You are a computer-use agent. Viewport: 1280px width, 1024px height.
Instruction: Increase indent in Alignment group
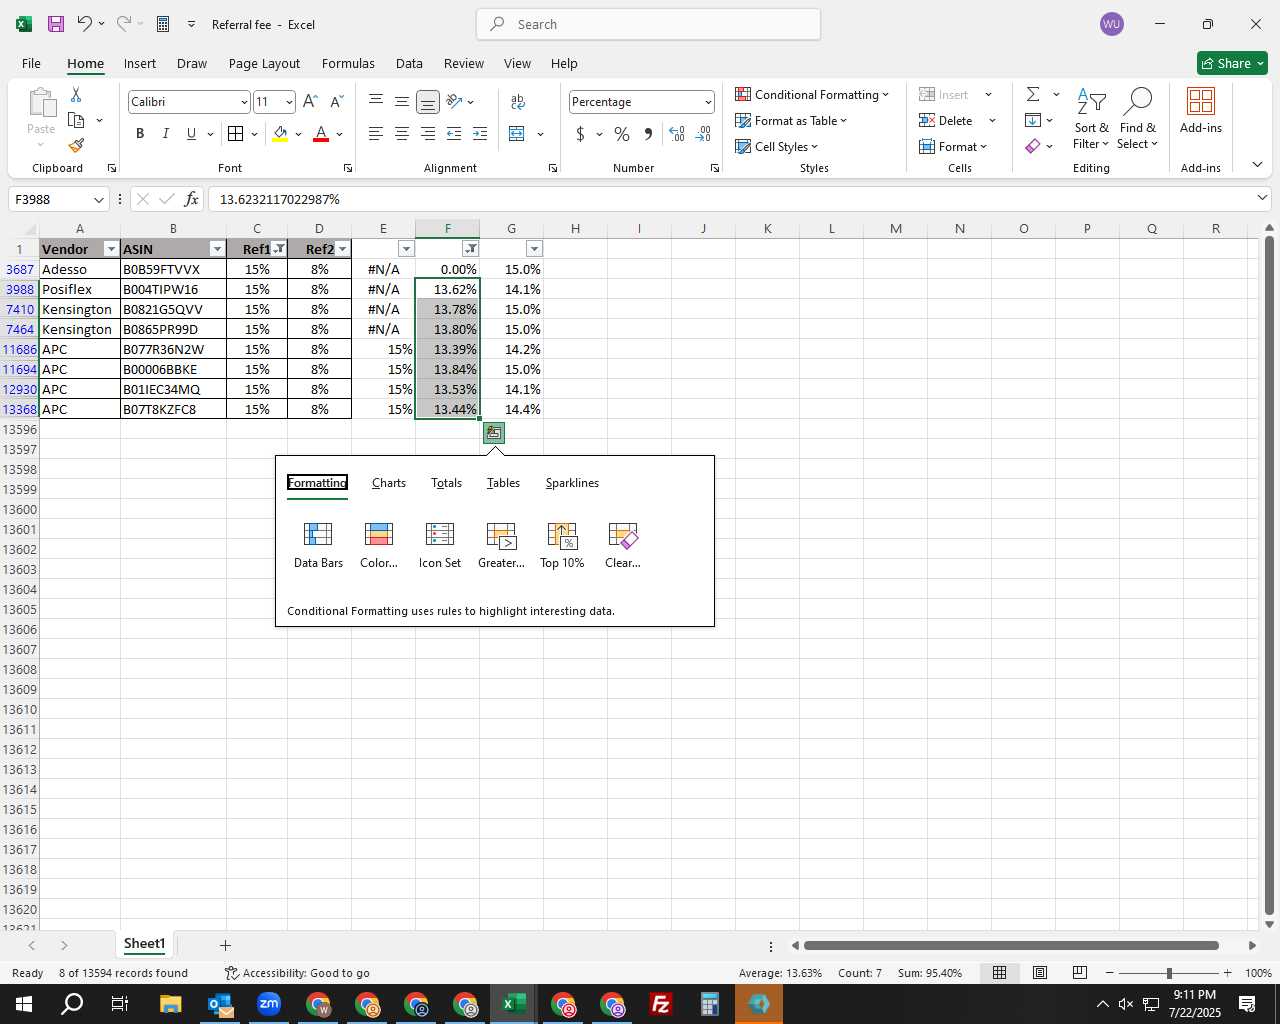[x=480, y=134]
